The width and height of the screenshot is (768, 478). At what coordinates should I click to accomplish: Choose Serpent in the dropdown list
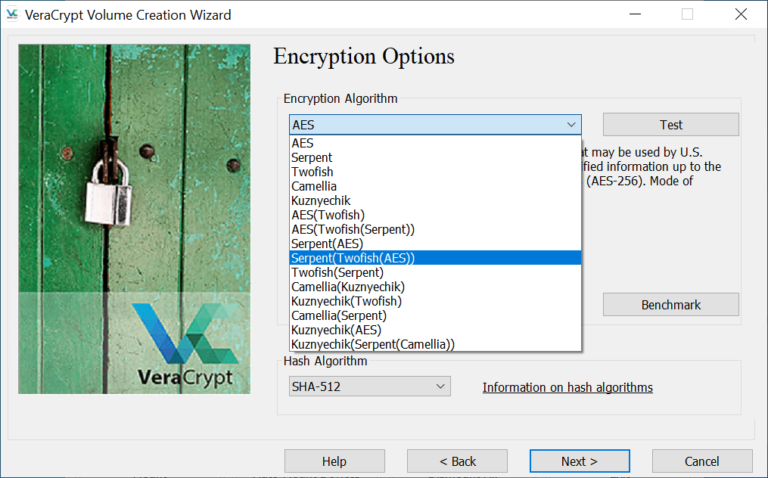point(435,158)
